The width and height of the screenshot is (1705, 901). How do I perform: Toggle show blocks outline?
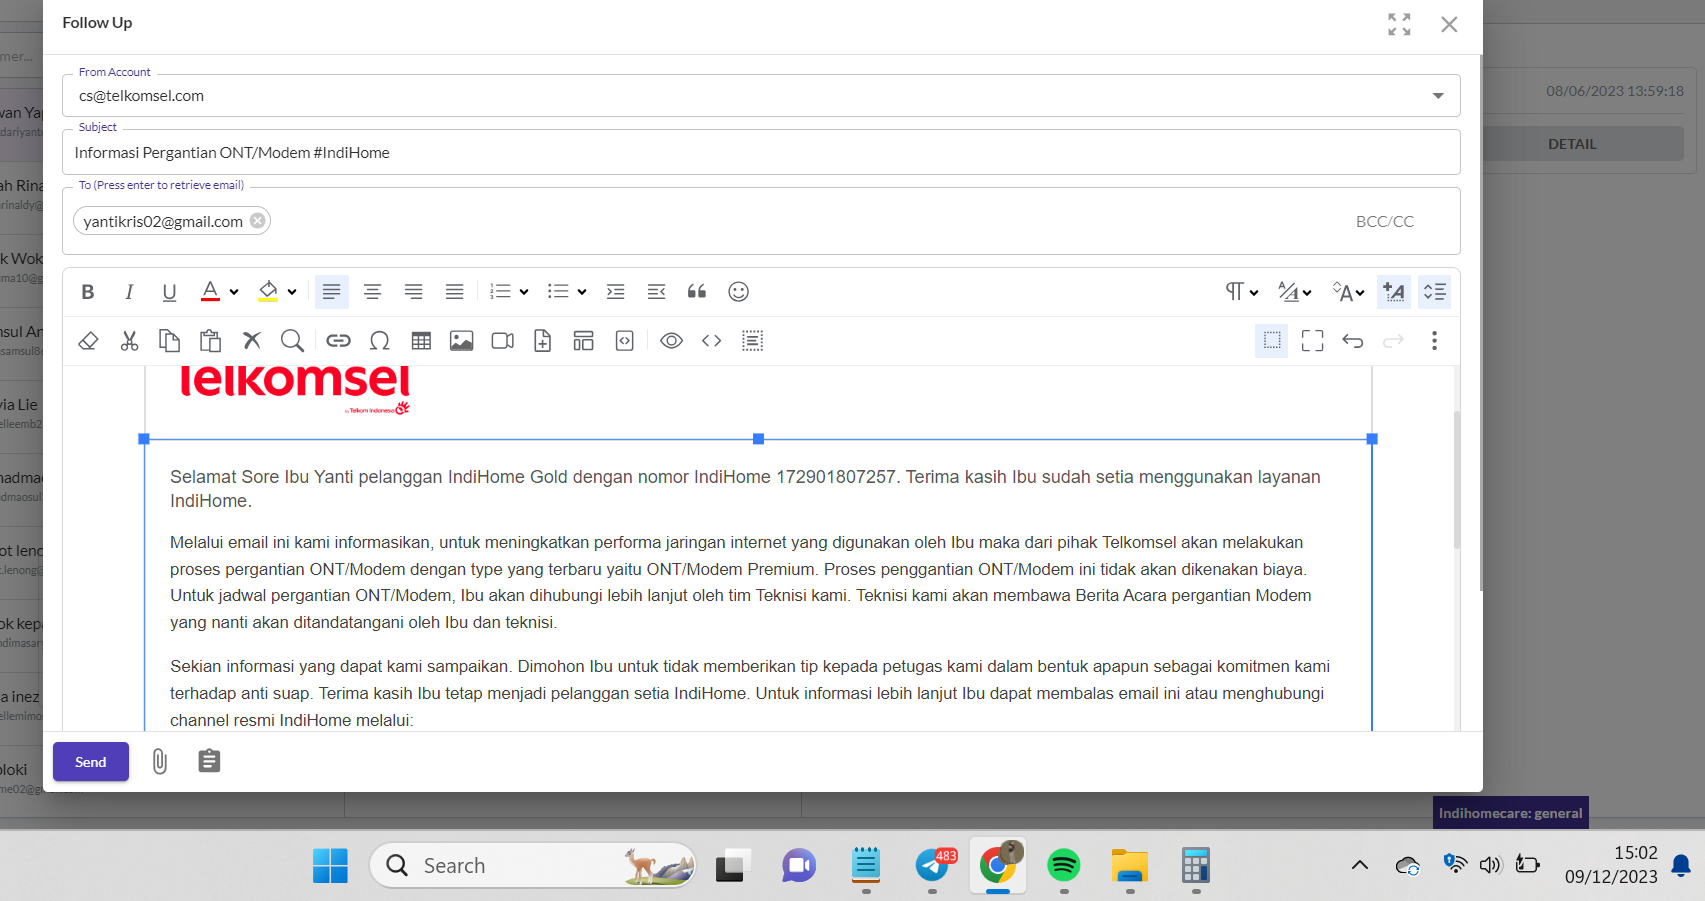[x=1272, y=341]
